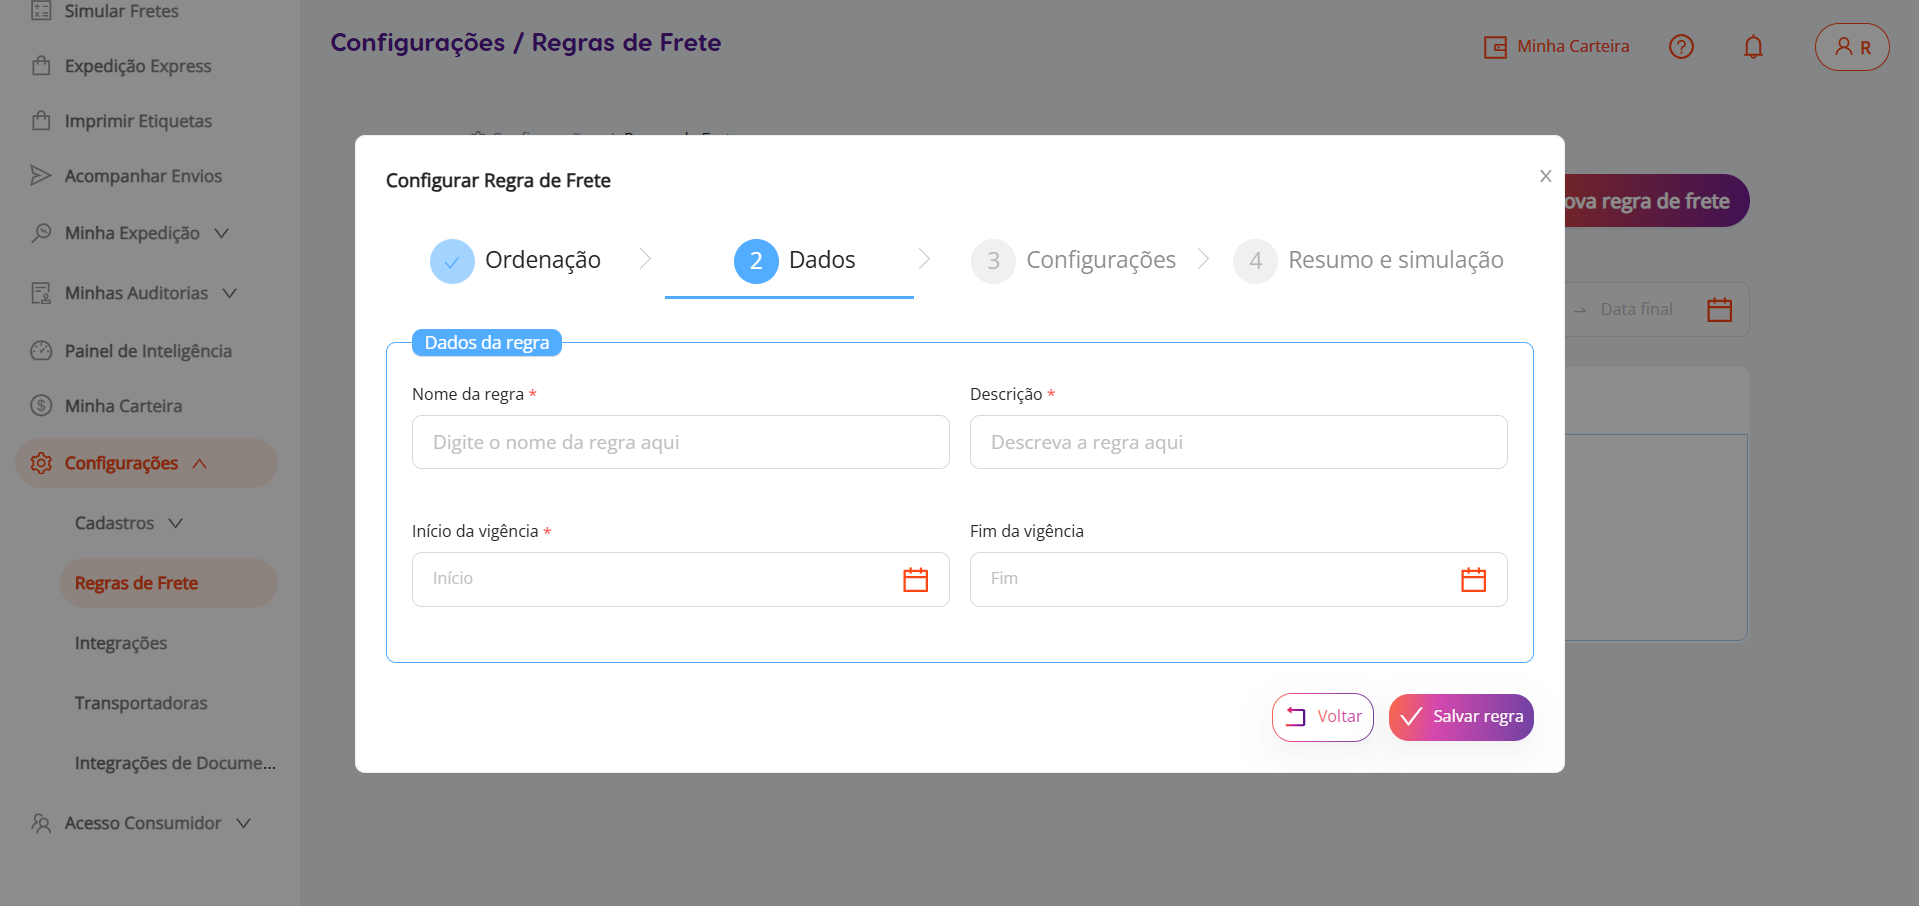Expand the Minhas Auditorias submenu

point(230,293)
